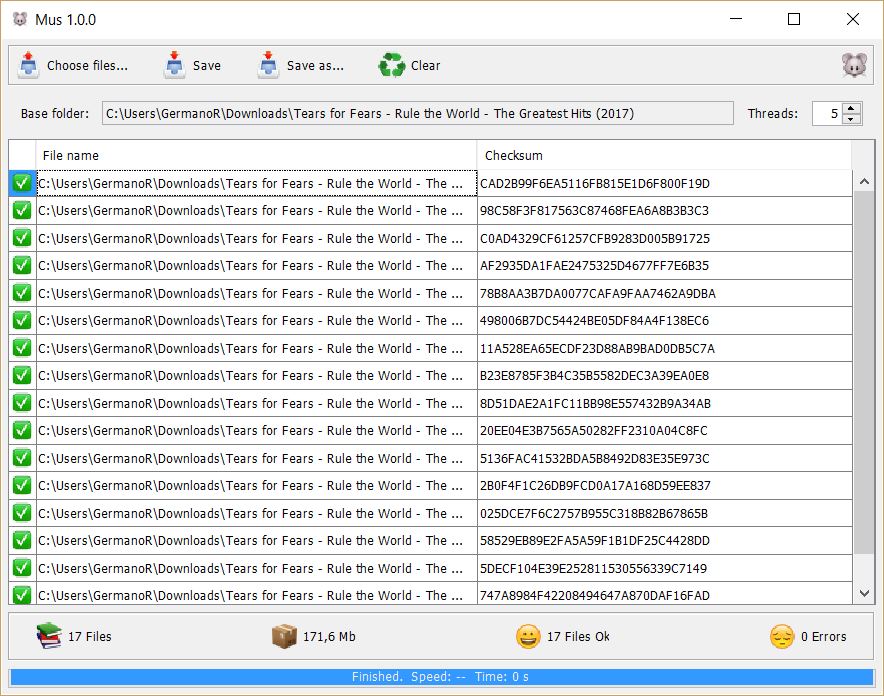Click the box icon beside 171,6 Mb
The image size is (884, 696).
284,636
